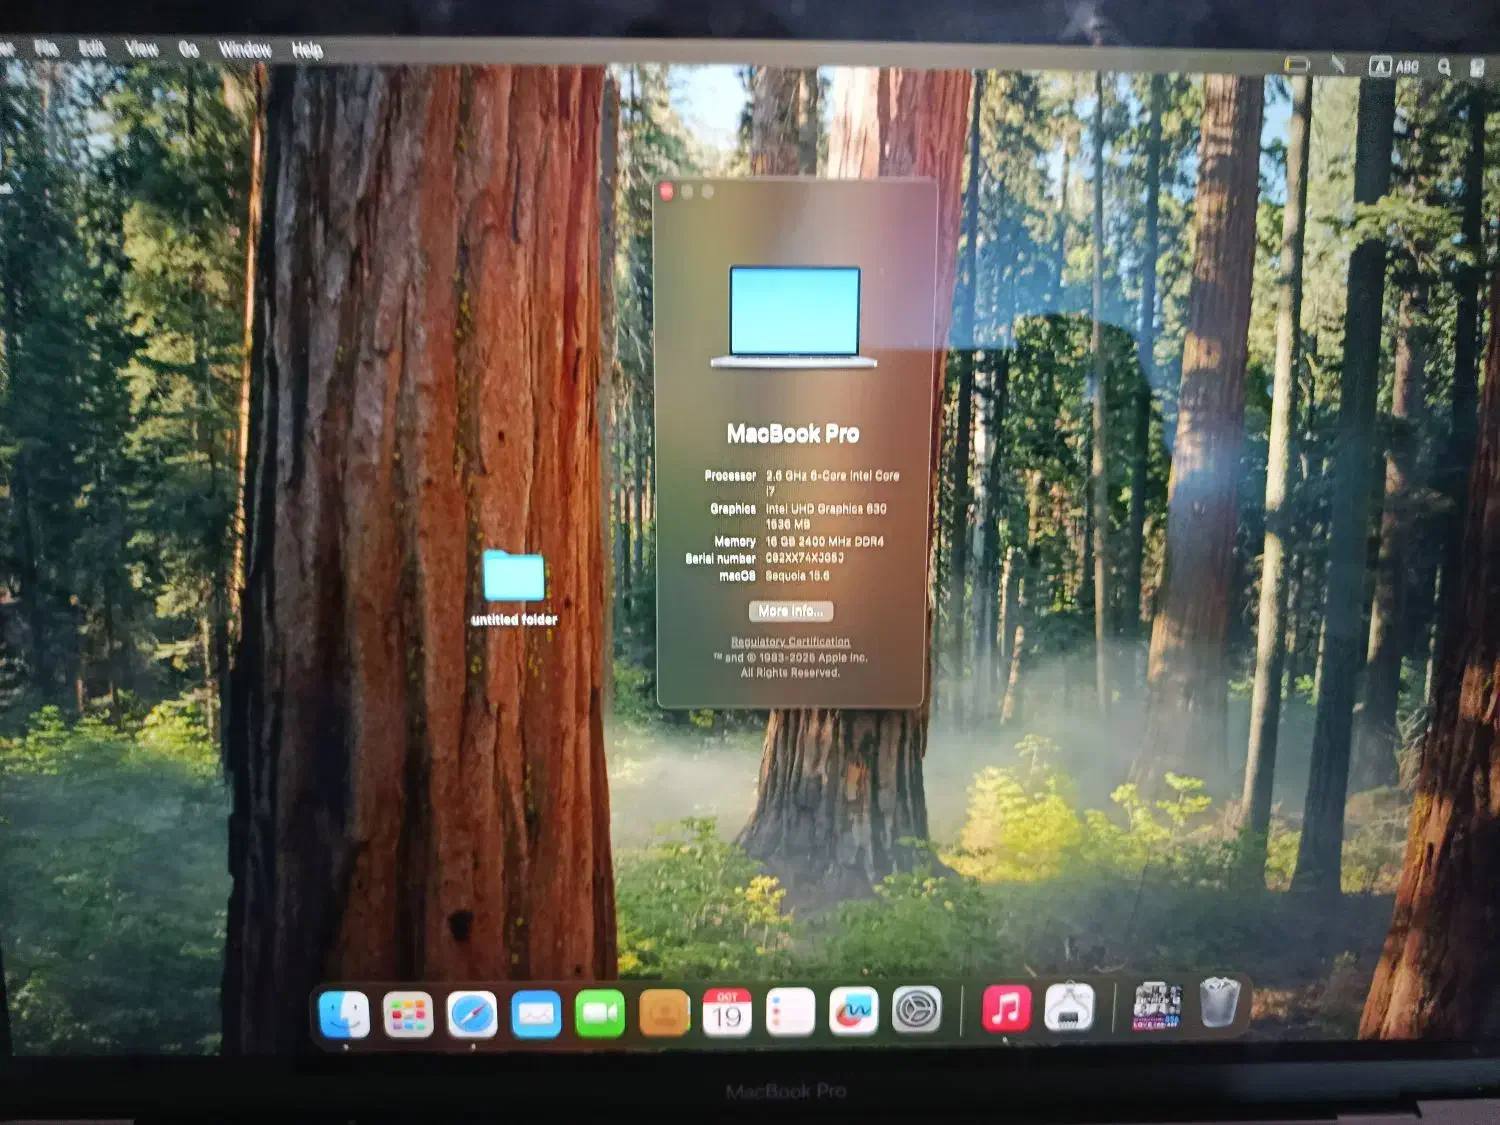Viewport: 1500px width, 1125px height.
Task: Click the "Sequoia 15.6" macOS version
Action: 797,576
